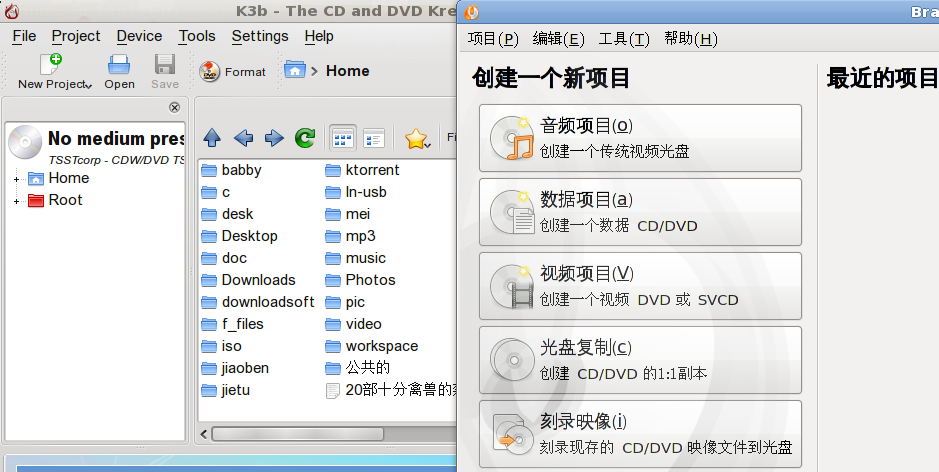Click the horizontal scrollbar in file list

(298, 434)
